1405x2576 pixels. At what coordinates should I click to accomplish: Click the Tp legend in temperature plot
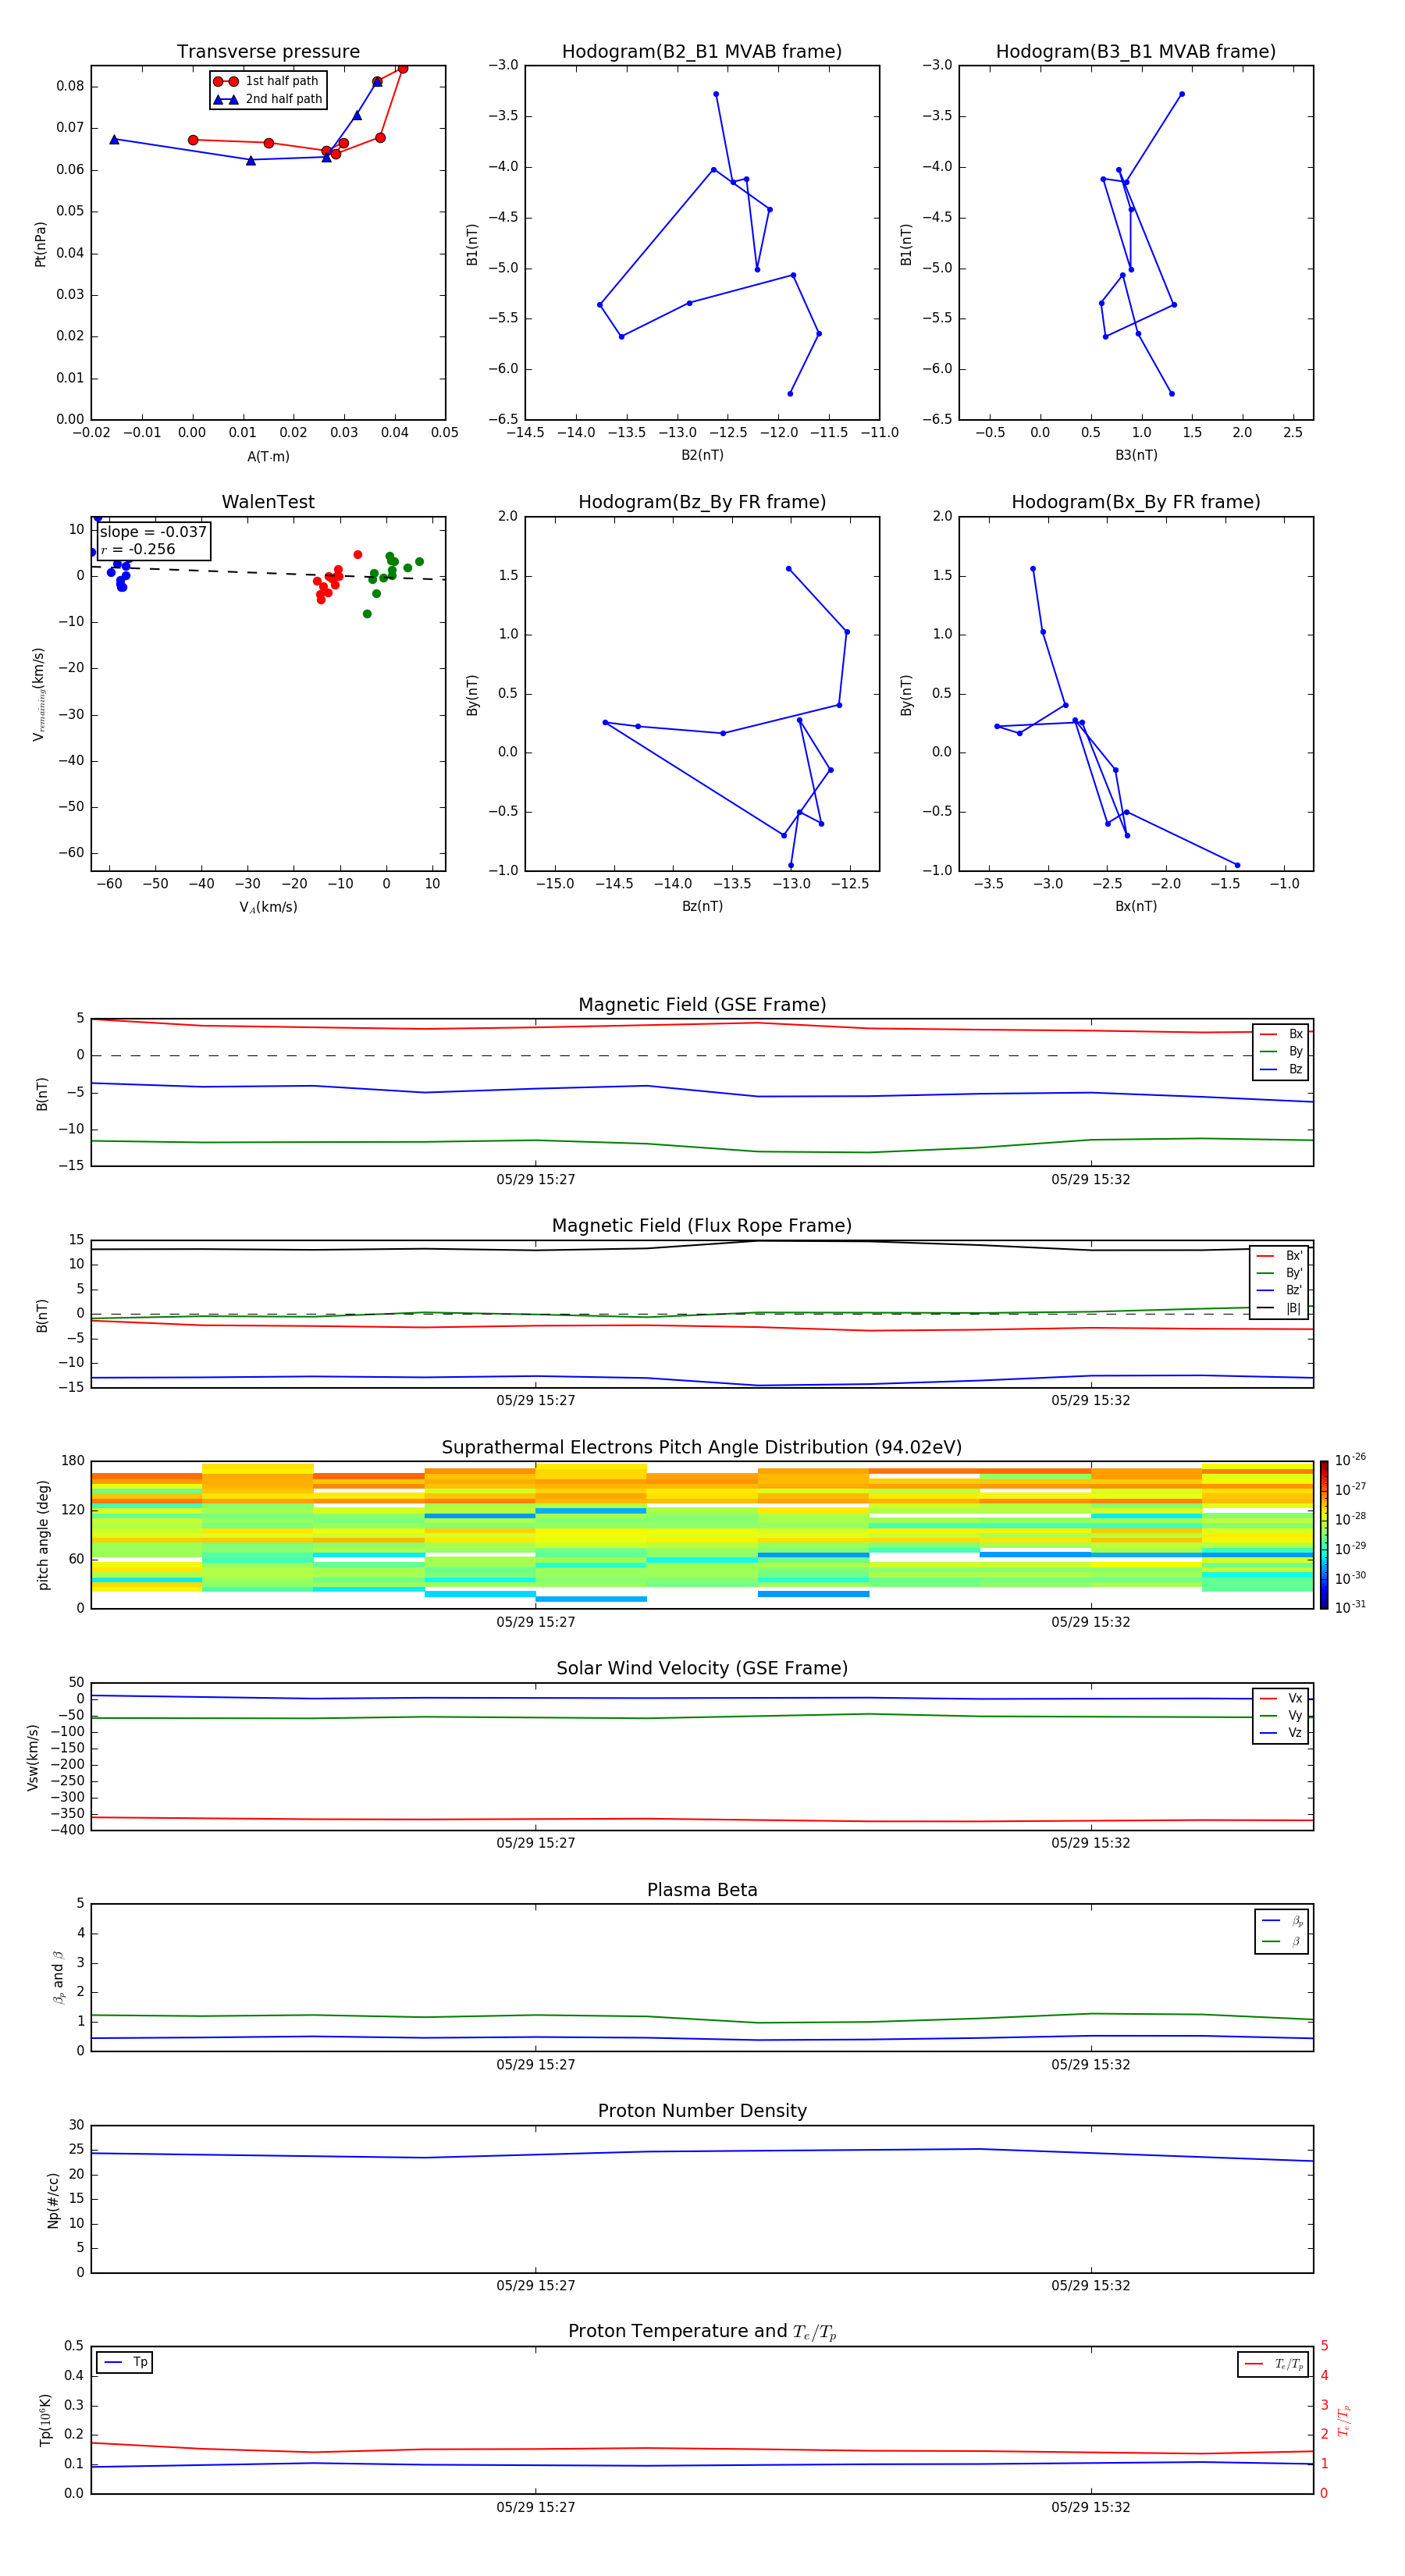124,2362
